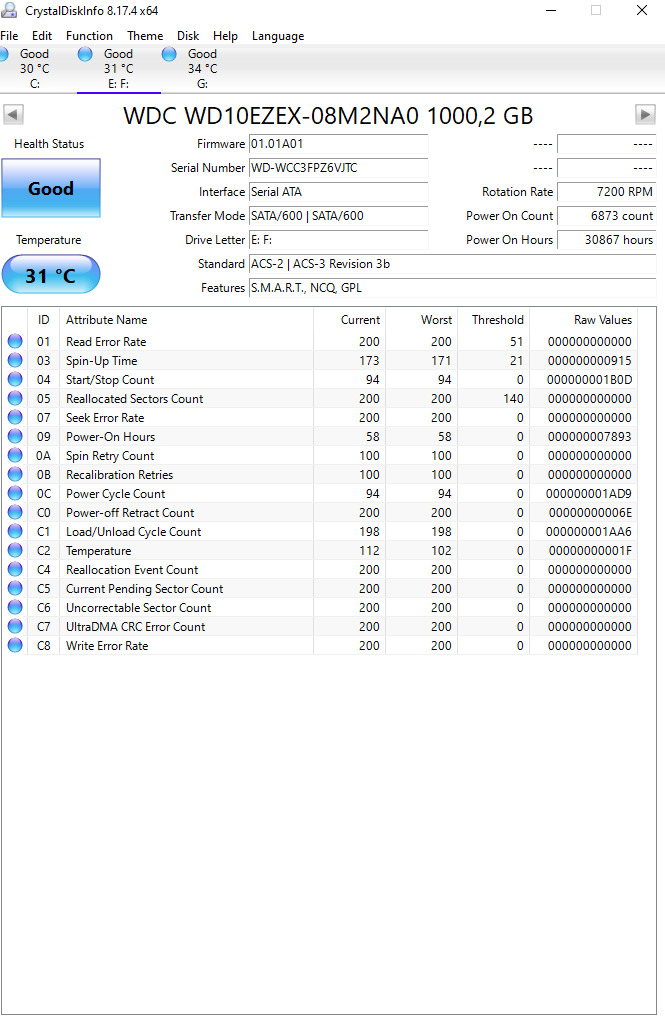Click status orb for Start/Stop Count
The height and width of the screenshot is (1023, 665).
15,379
